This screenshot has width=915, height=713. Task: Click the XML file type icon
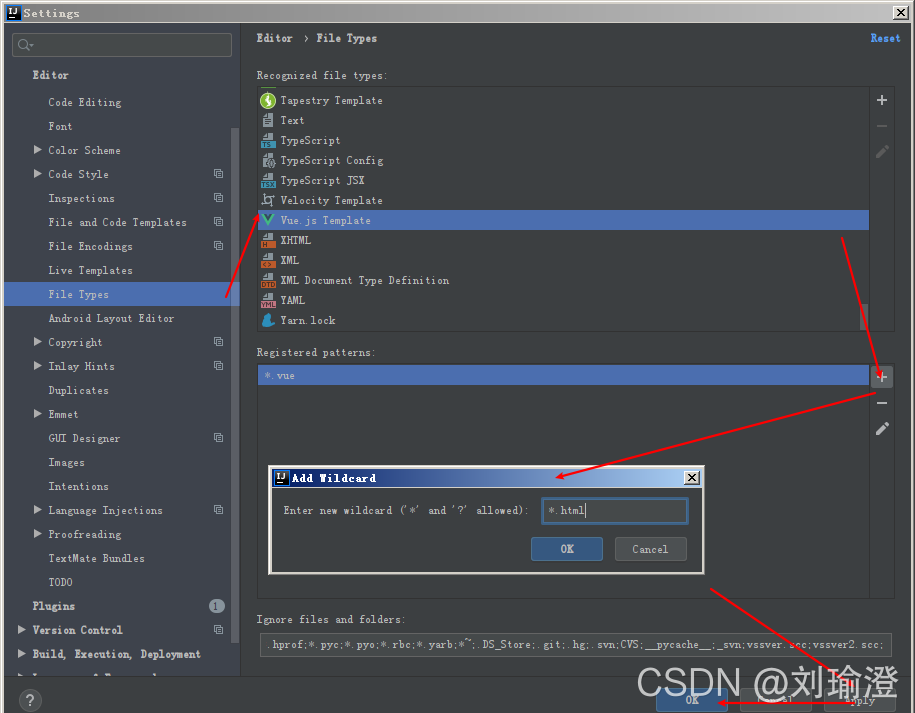coord(268,260)
